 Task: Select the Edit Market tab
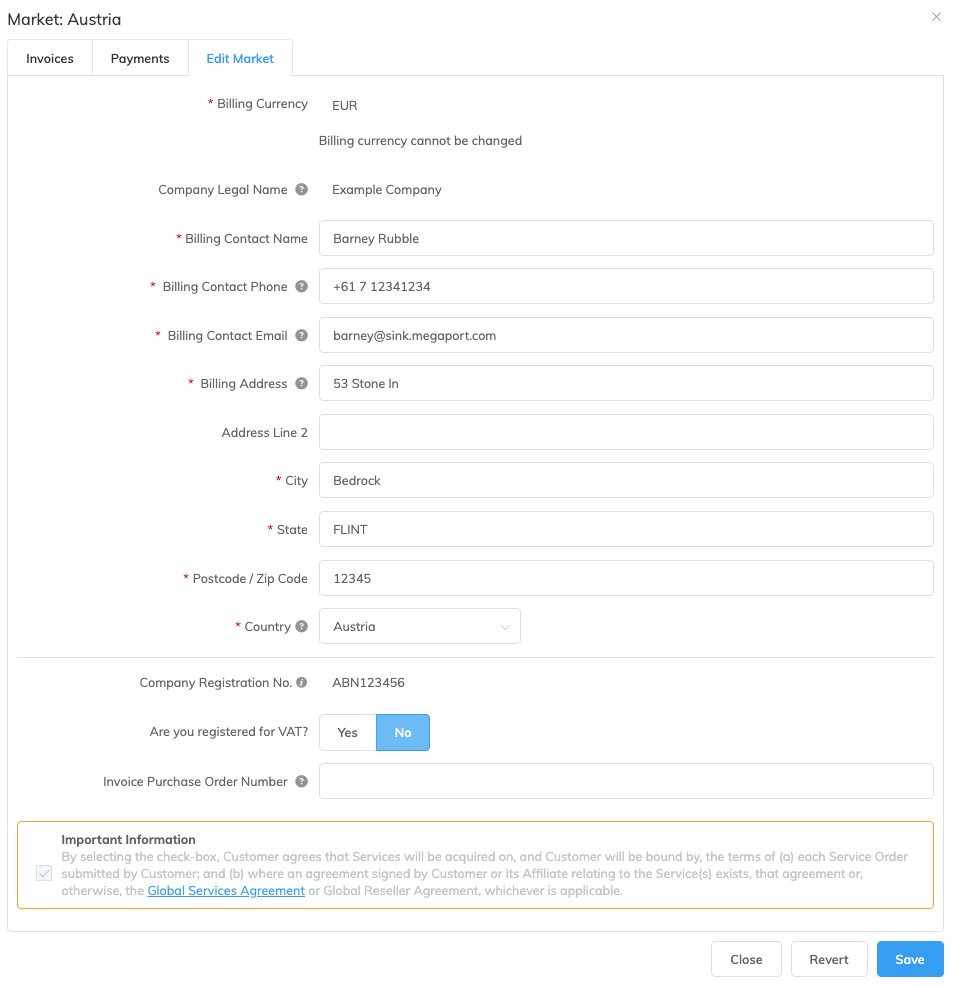(240, 59)
